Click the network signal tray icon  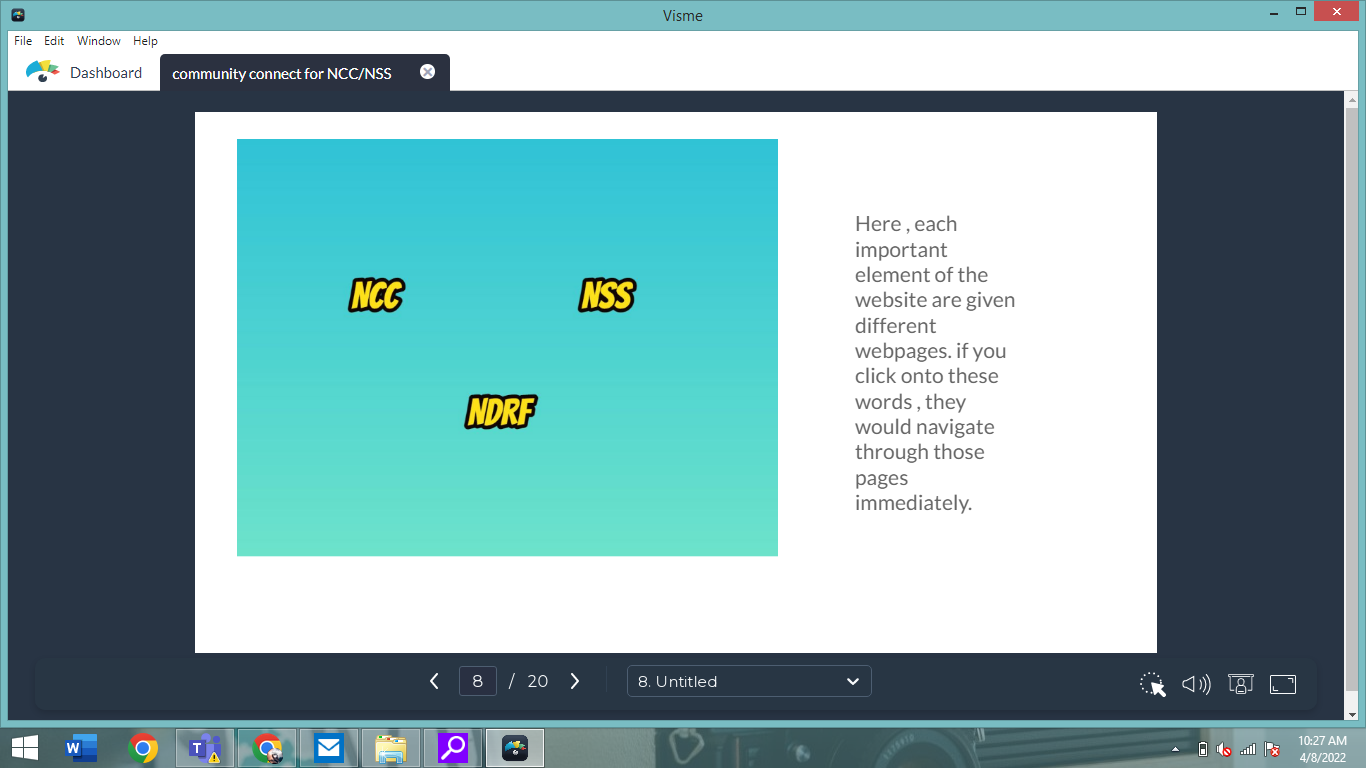[x=1248, y=749]
